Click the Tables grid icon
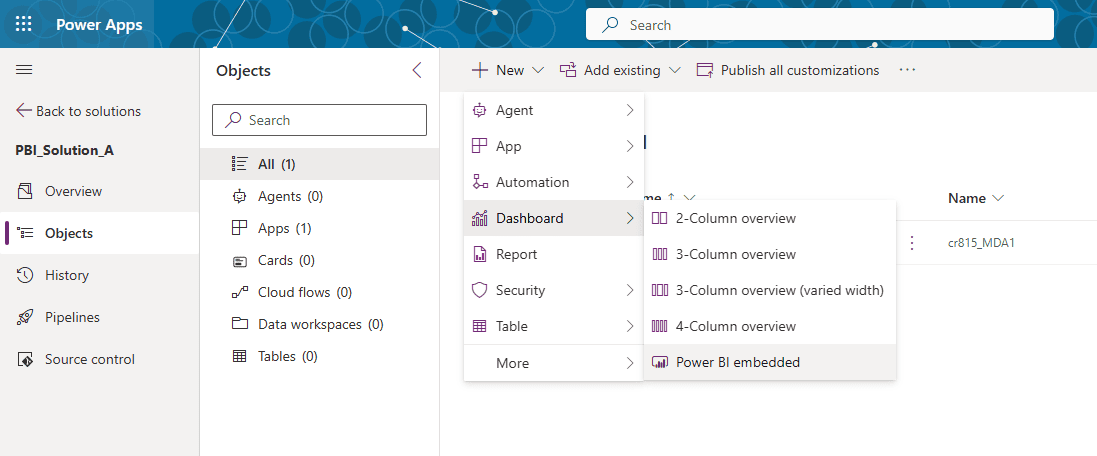The image size is (1097, 456). pos(240,356)
